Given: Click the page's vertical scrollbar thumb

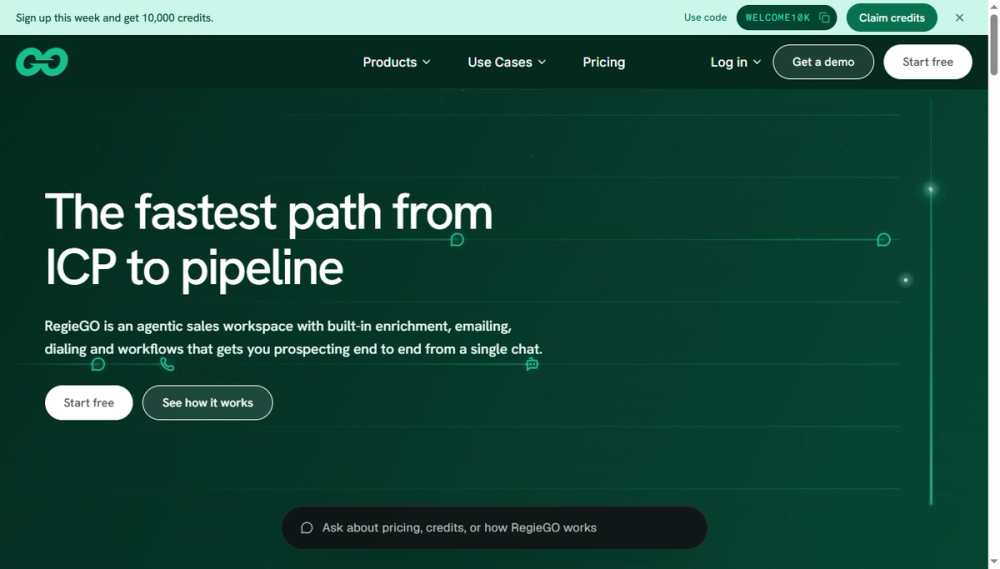Looking at the screenshot, I should (x=994, y=43).
